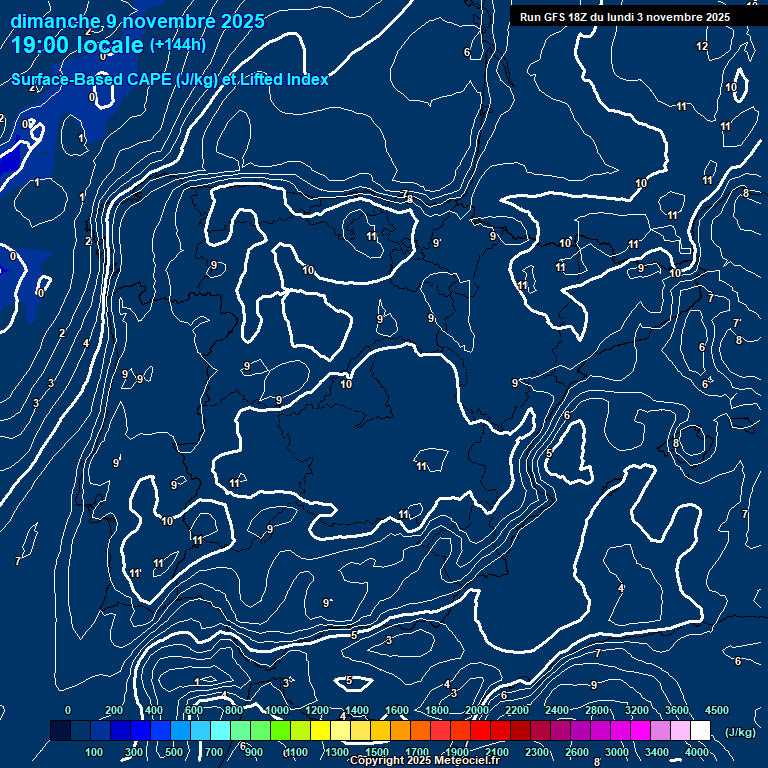Click the legend value '1400'
Image resolution: width=768 pixels, height=768 pixels.
357,710
